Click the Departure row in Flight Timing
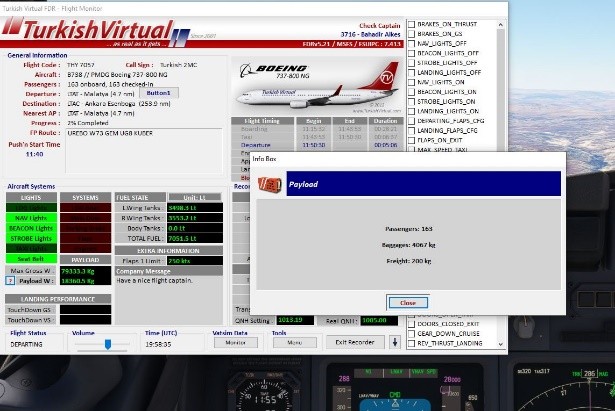 [315, 145]
